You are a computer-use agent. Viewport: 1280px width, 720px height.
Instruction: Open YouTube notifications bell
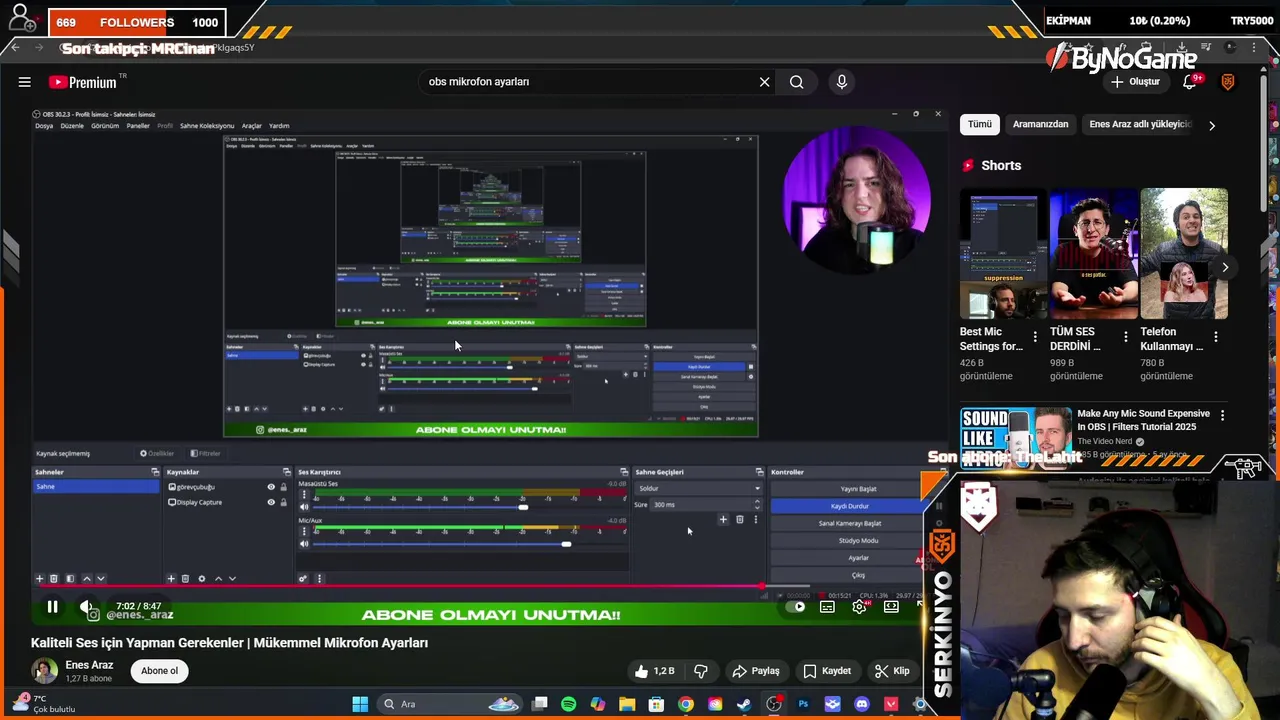[1189, 82]
